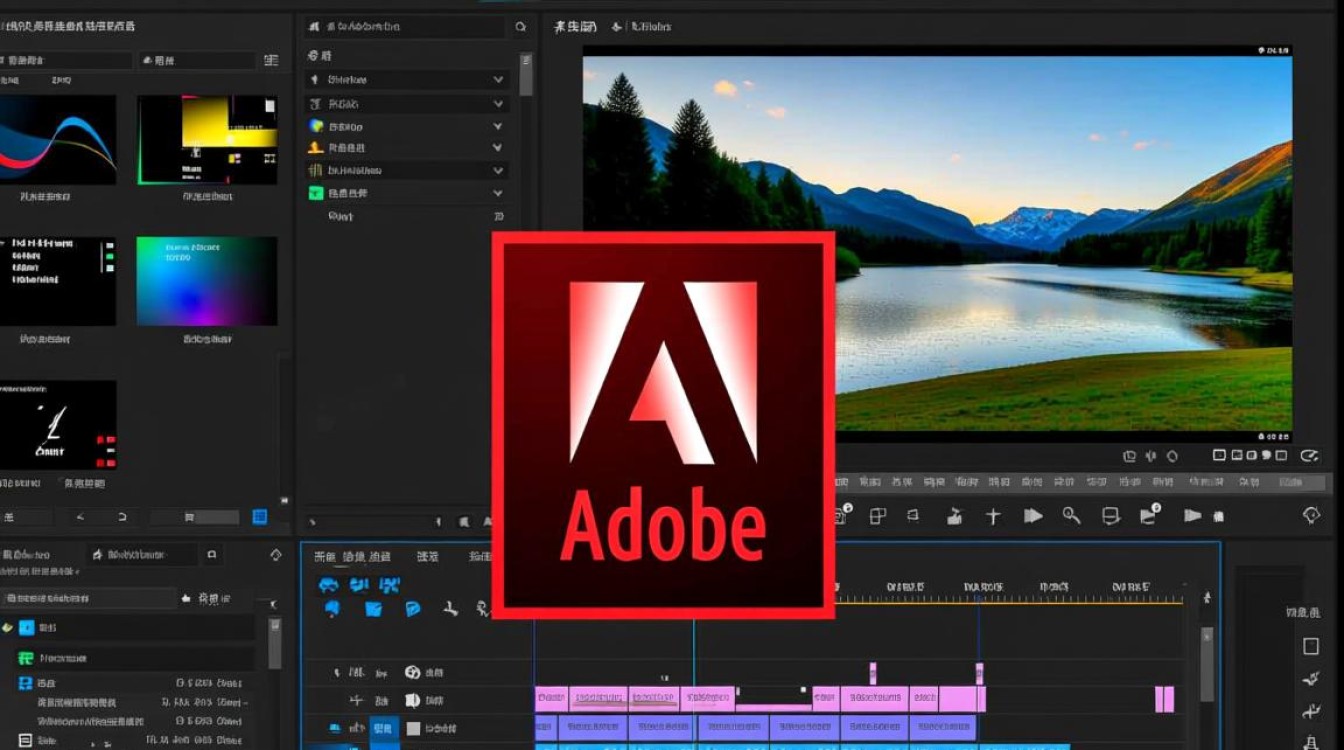Click the blue tag icon in timeline tools
Image resolution: width=1344 pixels, height=750 pixels.
tap(412, 609)
